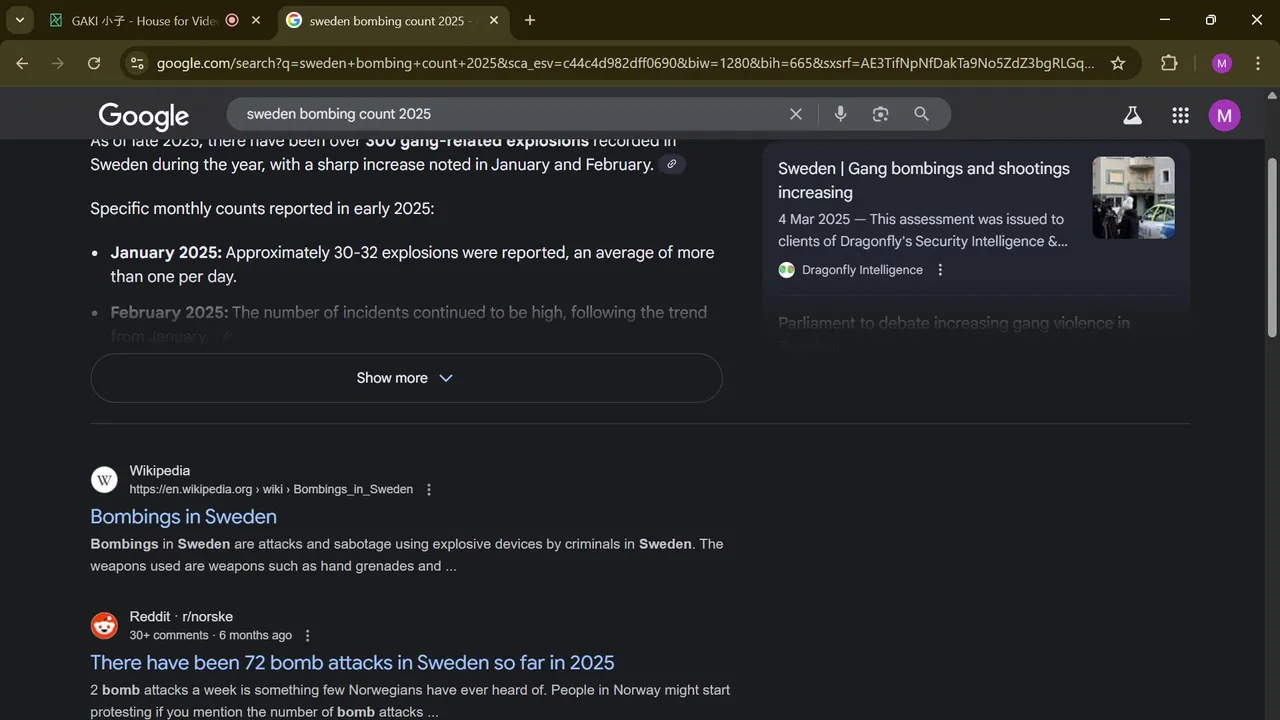Click the Google search query box

coord(510,114)
